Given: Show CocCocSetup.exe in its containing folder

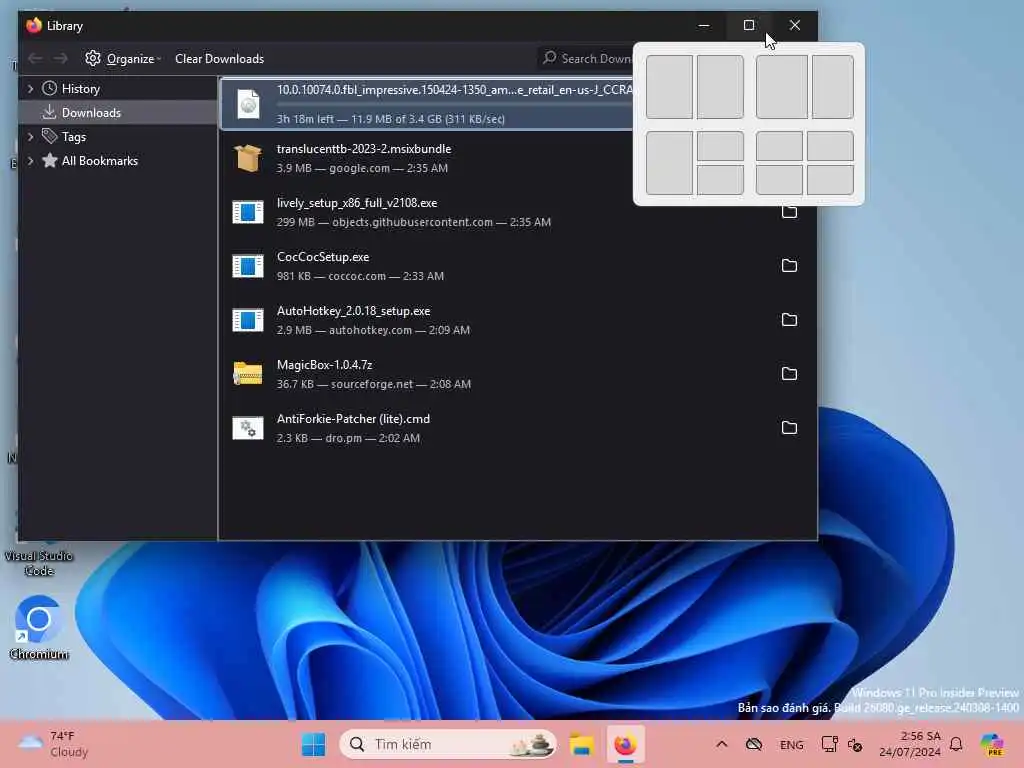Looking at the screenshot, I should click(x=790, y=266).
